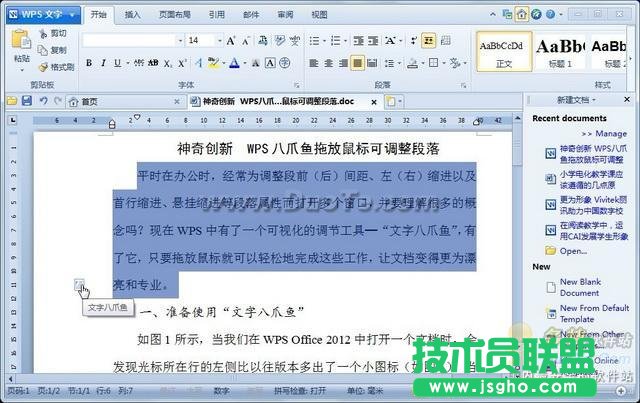Click the Paste (粘贴) clipboard icon
Viewport: 640px width, 403px height.
tap(20, 40)
